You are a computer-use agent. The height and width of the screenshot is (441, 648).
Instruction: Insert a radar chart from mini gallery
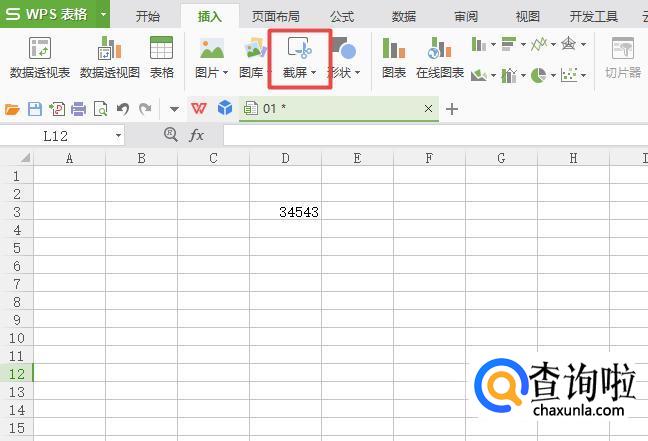(569, 43)
